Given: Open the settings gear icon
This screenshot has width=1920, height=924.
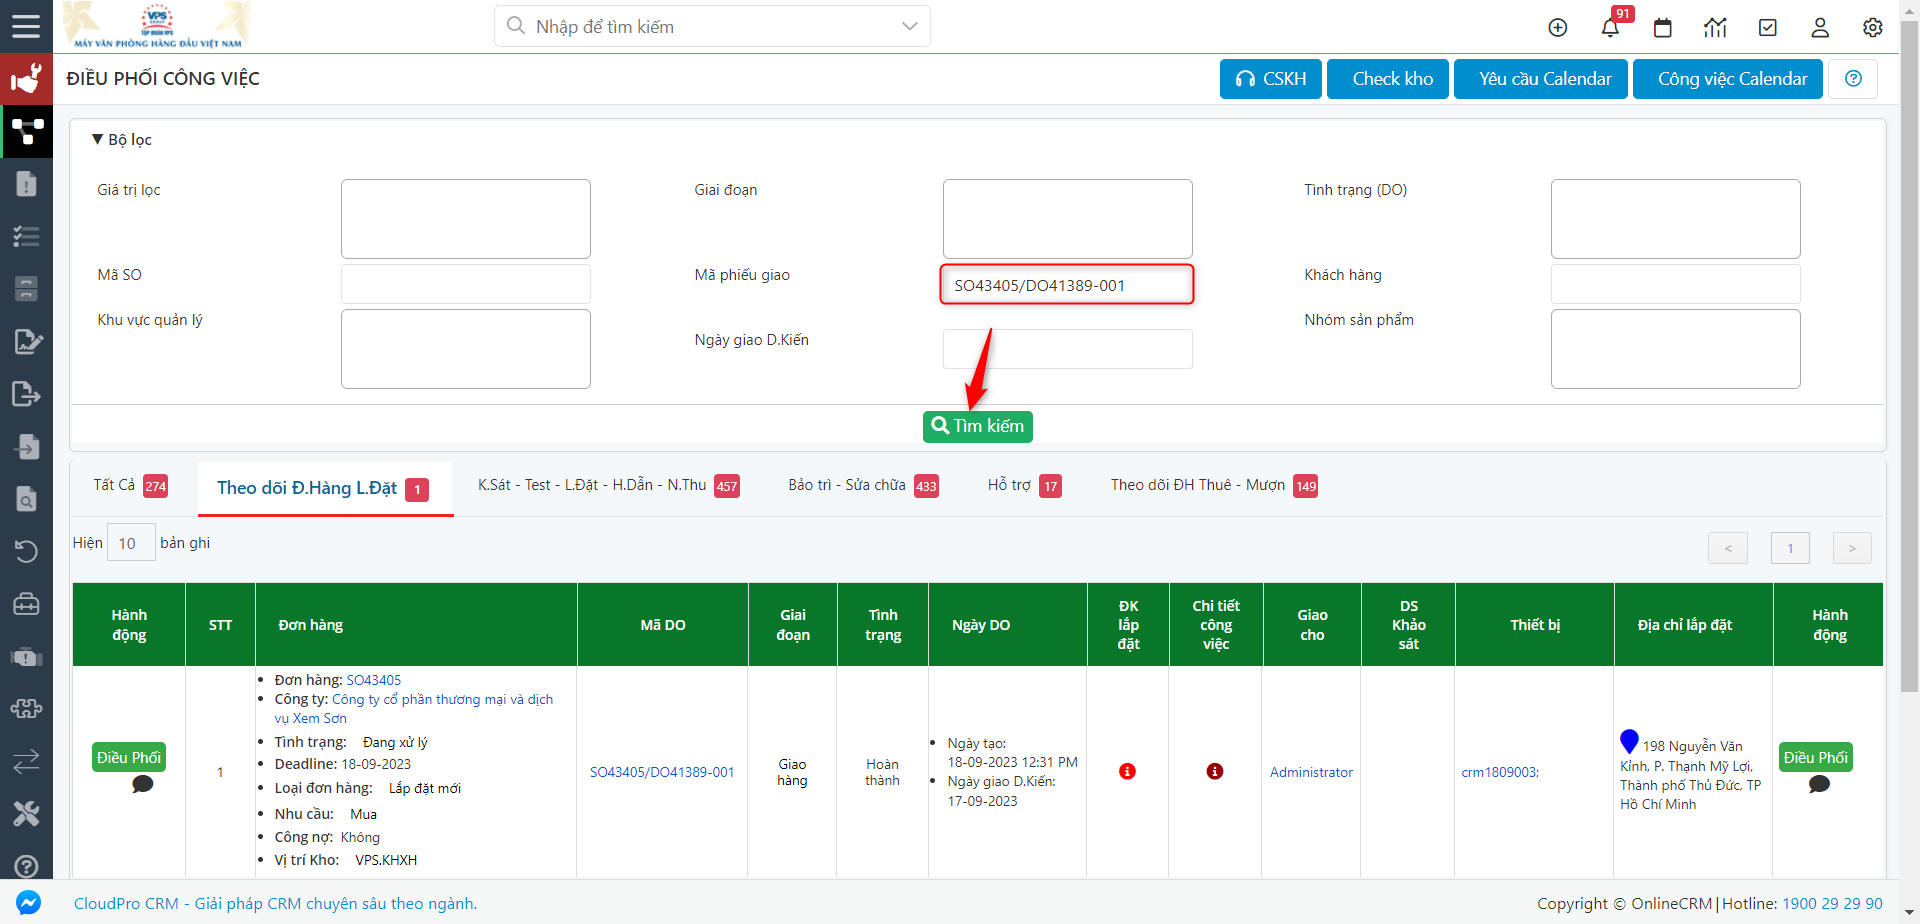Looking at the screenshot, I should (x=1873, y=28).
